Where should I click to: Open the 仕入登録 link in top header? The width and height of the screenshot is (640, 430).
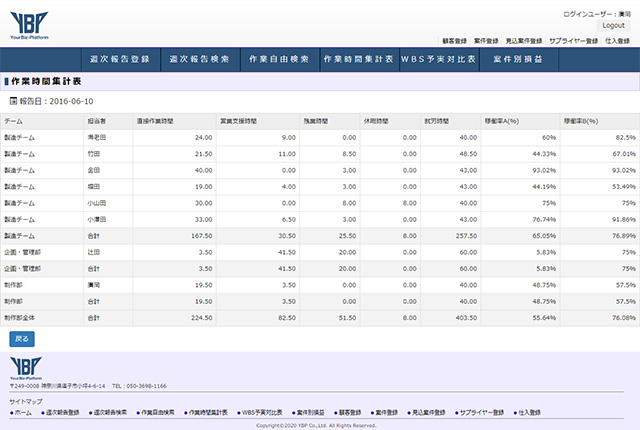(x=616, y=41)
